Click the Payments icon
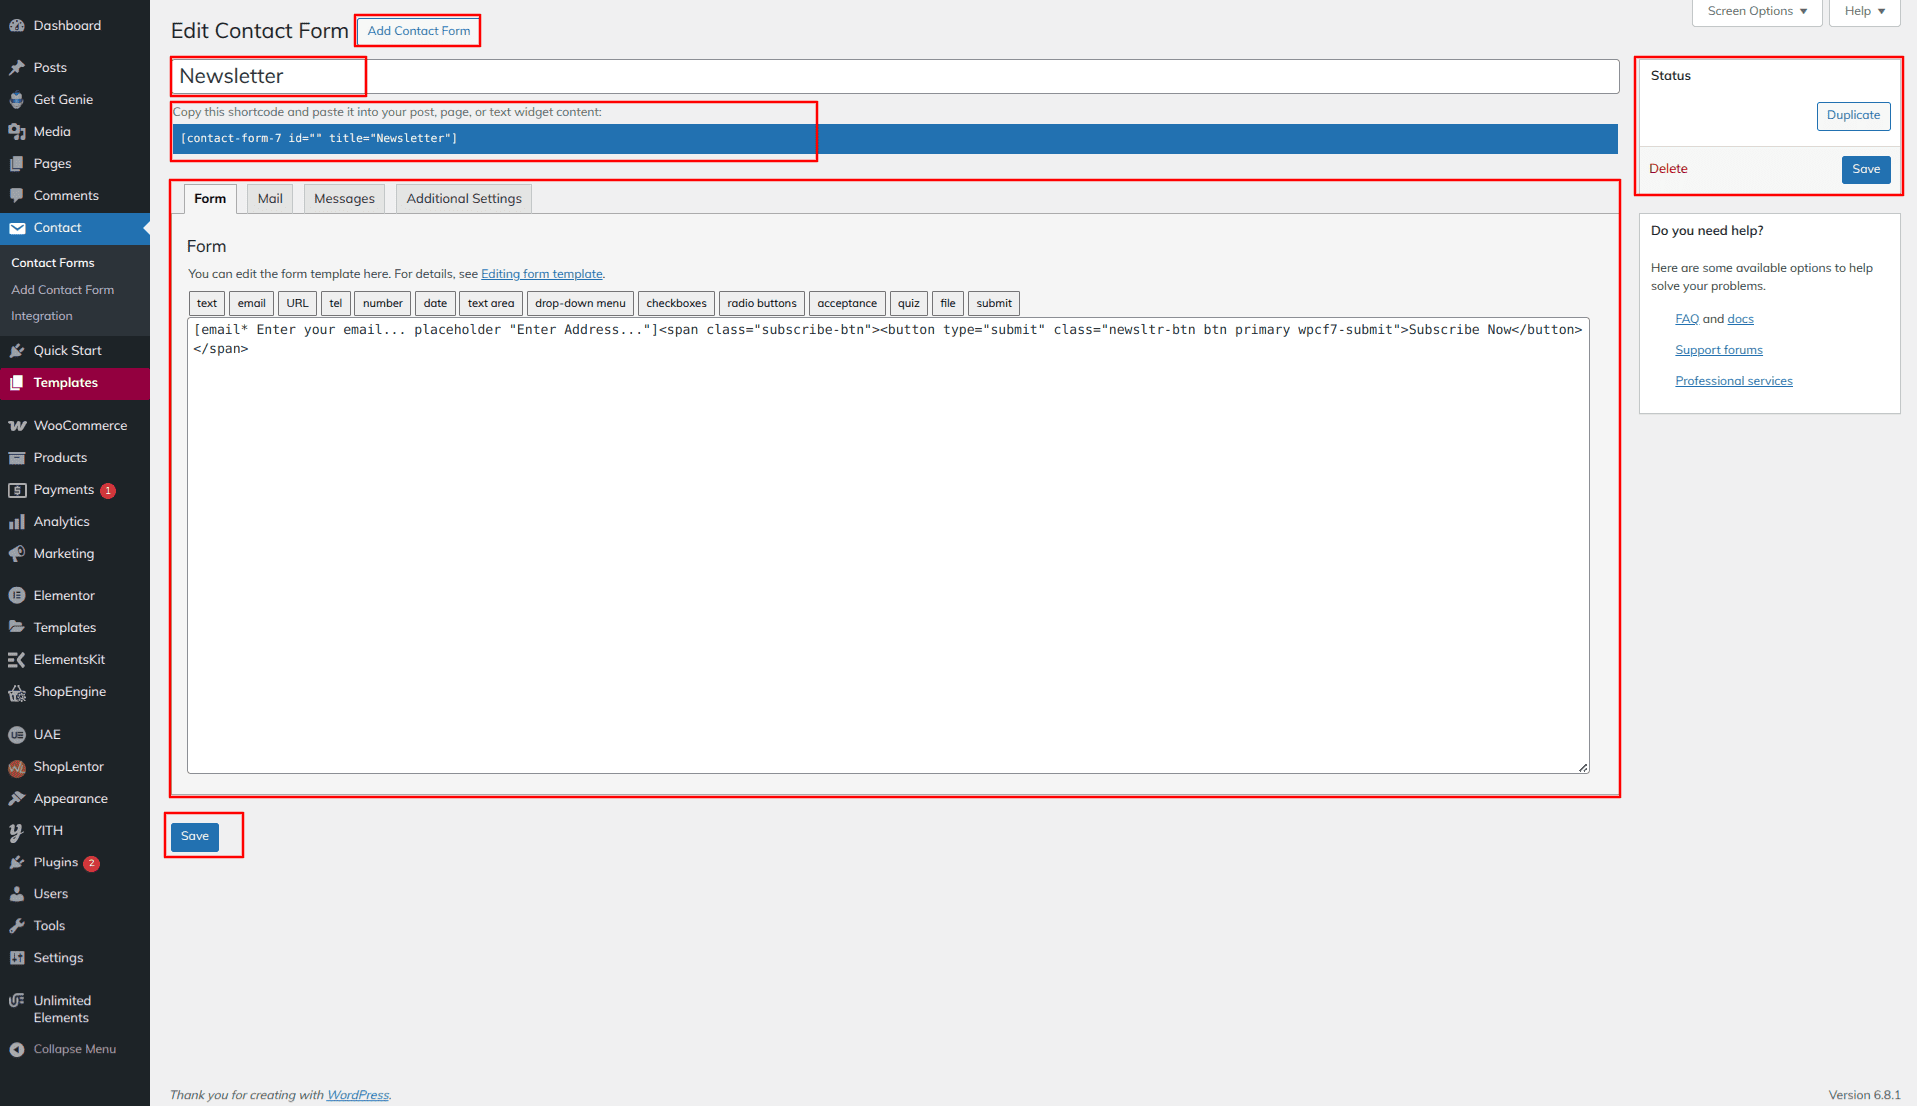 coord(17,490)
